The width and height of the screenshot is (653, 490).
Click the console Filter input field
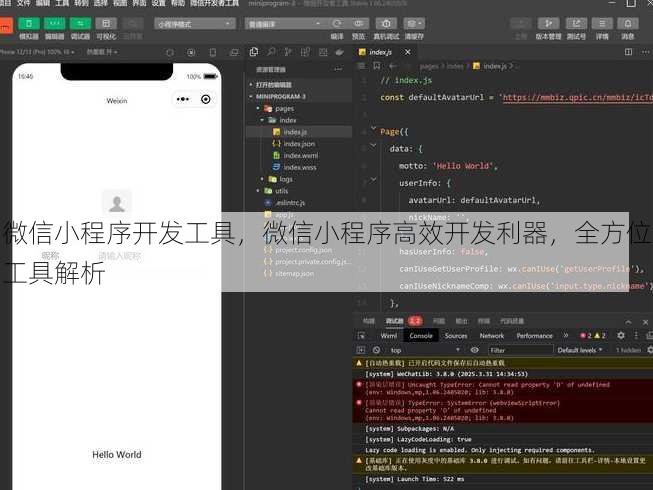pos(520,350)
